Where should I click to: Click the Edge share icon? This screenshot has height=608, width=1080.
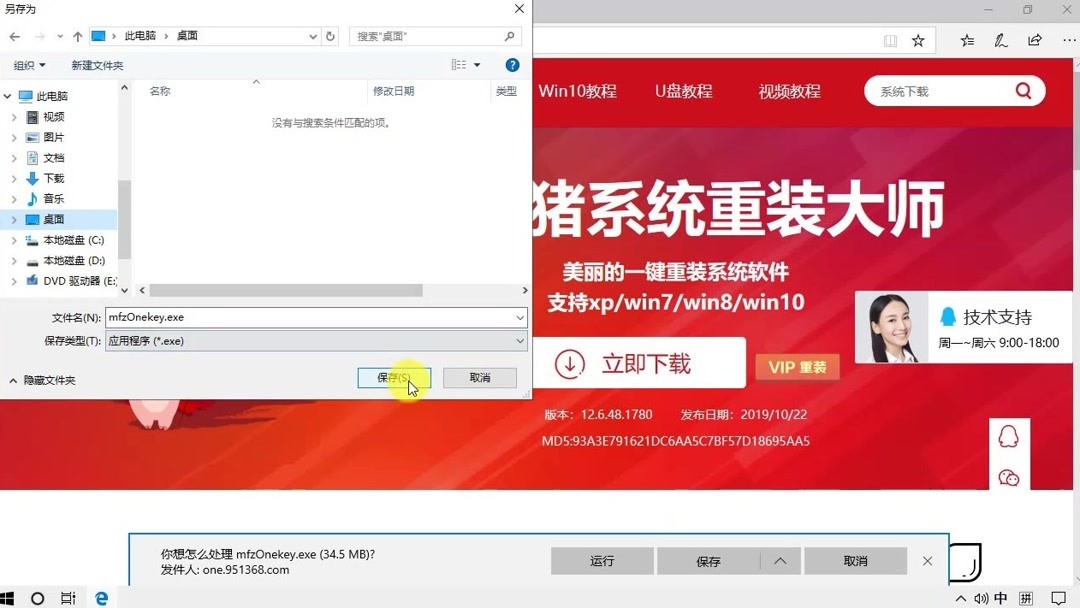pyautogui.click(x=1036, y=40)
